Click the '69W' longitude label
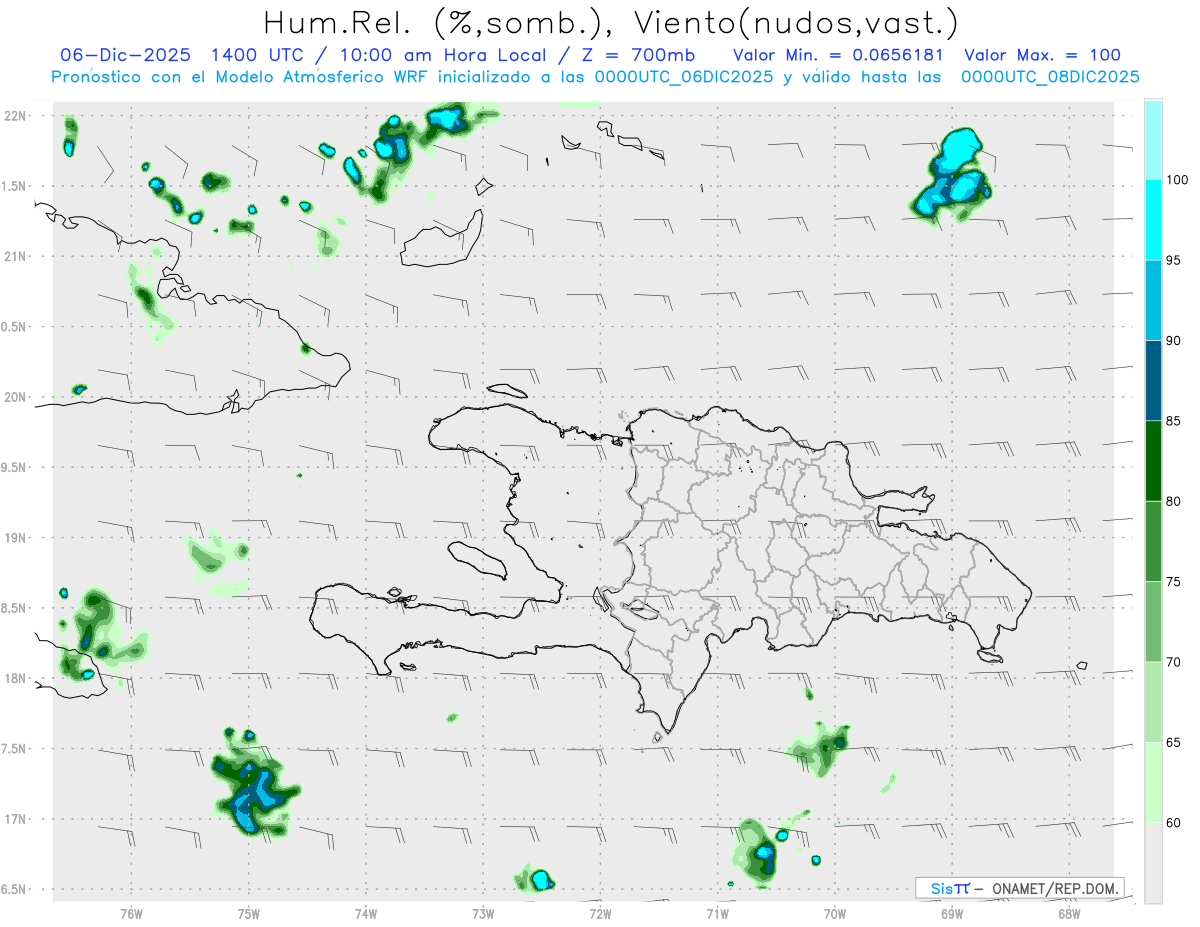Viewport: 1200px width, 927px height. (952, 913)
